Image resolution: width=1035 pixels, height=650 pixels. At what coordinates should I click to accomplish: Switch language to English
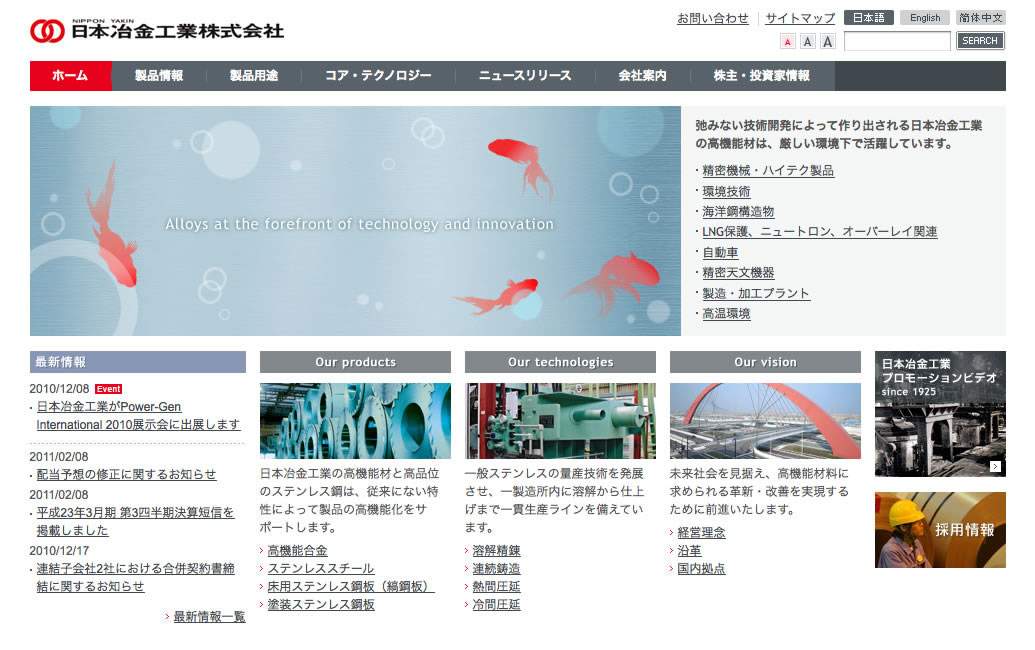[925, 18]
